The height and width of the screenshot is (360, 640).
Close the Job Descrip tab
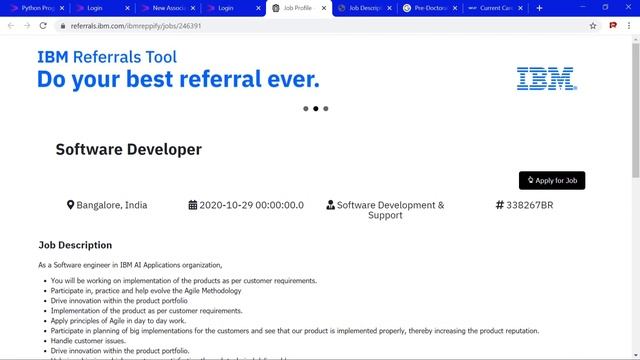tap(389, 8)
